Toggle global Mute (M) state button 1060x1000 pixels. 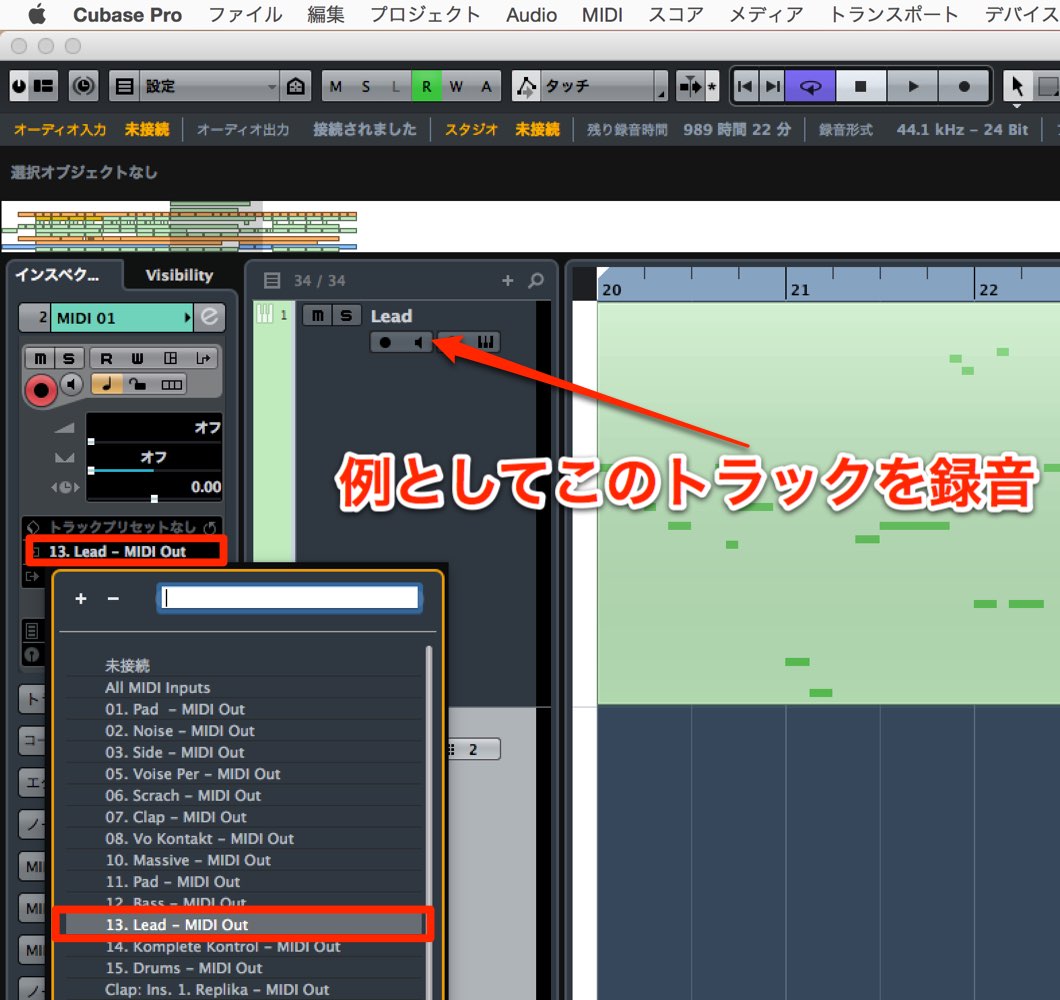tap(336, 86)
